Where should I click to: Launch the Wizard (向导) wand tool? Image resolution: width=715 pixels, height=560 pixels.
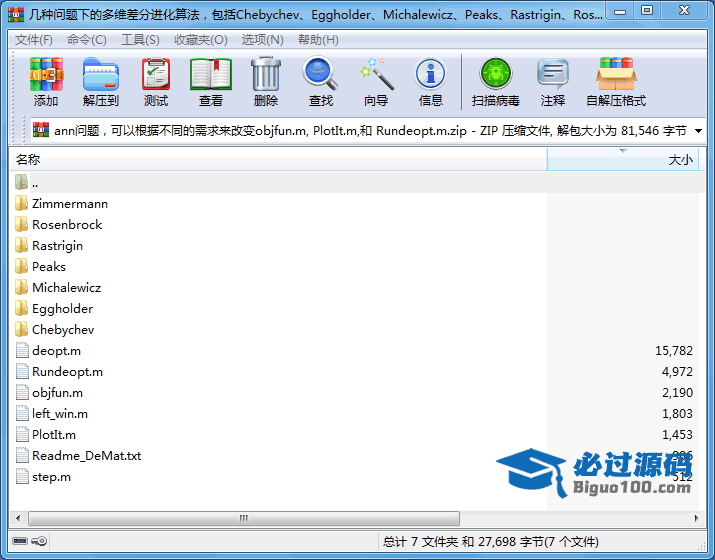pyautogui.click(x=376, y=74)
